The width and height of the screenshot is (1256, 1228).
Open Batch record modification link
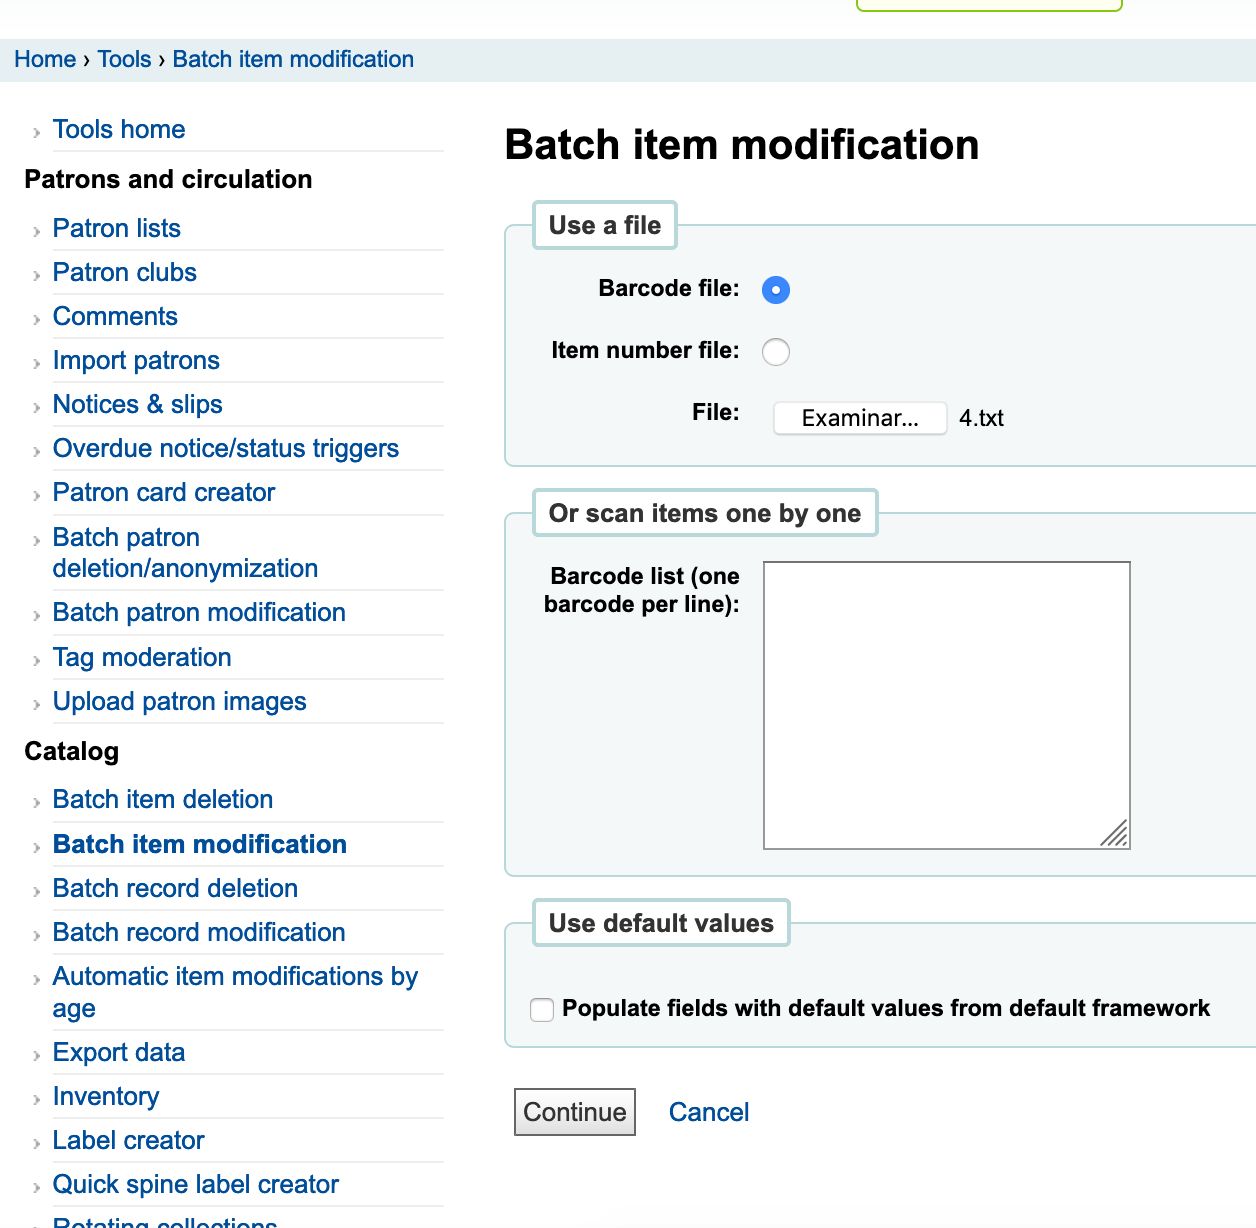click(x=199, y=932)
